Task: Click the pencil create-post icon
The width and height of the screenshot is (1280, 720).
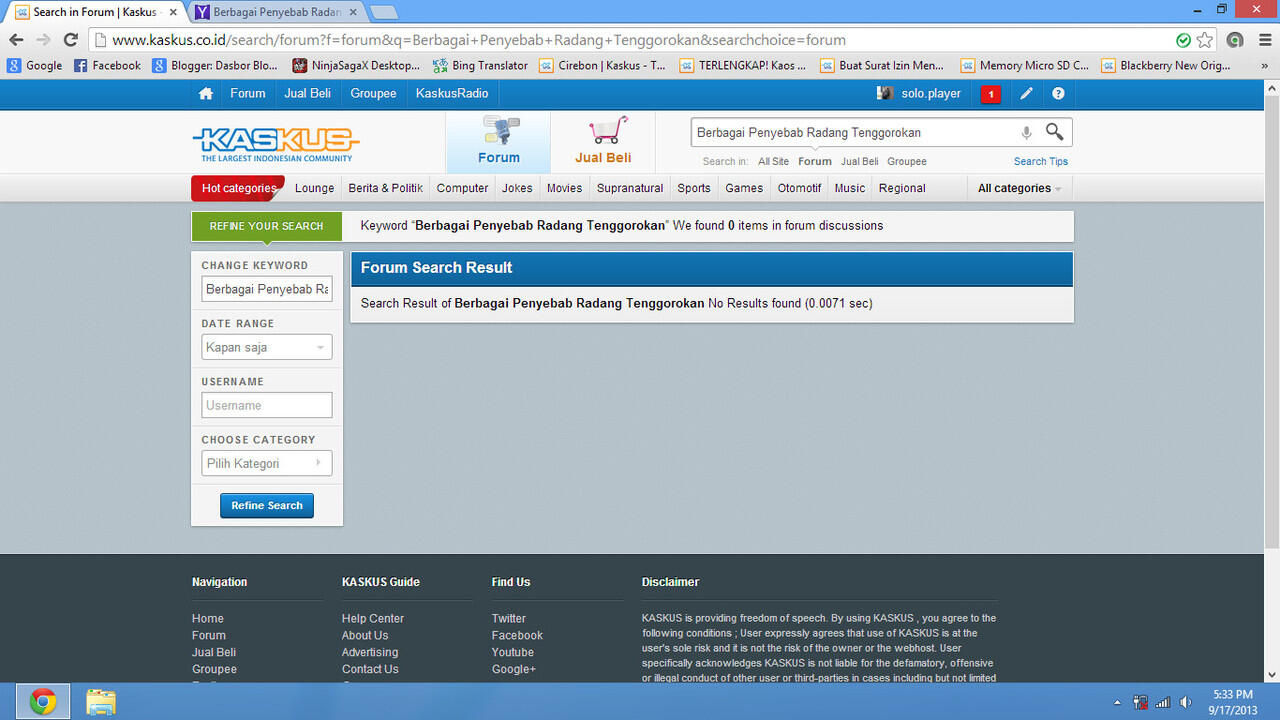Action: [x=1026, y=94]
